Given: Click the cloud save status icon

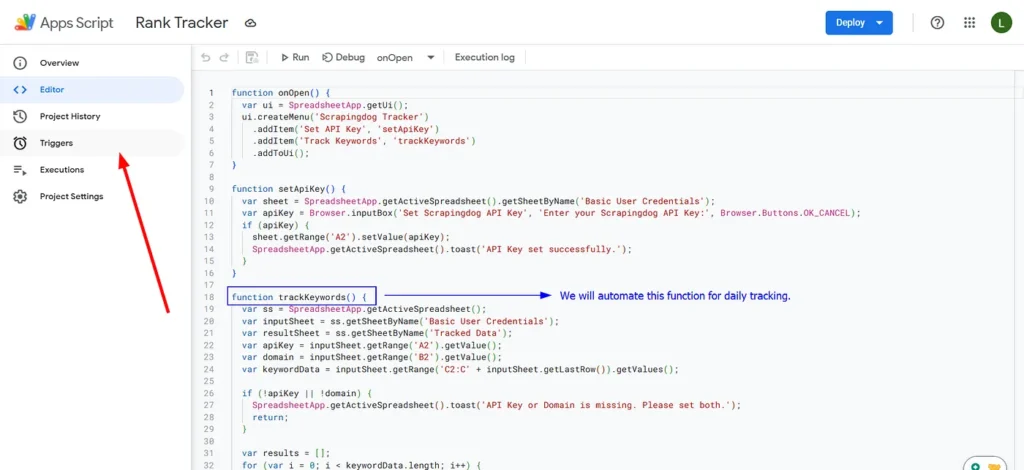Looking at the screenshot, I should pyautogui.click(x=250, y=24).
